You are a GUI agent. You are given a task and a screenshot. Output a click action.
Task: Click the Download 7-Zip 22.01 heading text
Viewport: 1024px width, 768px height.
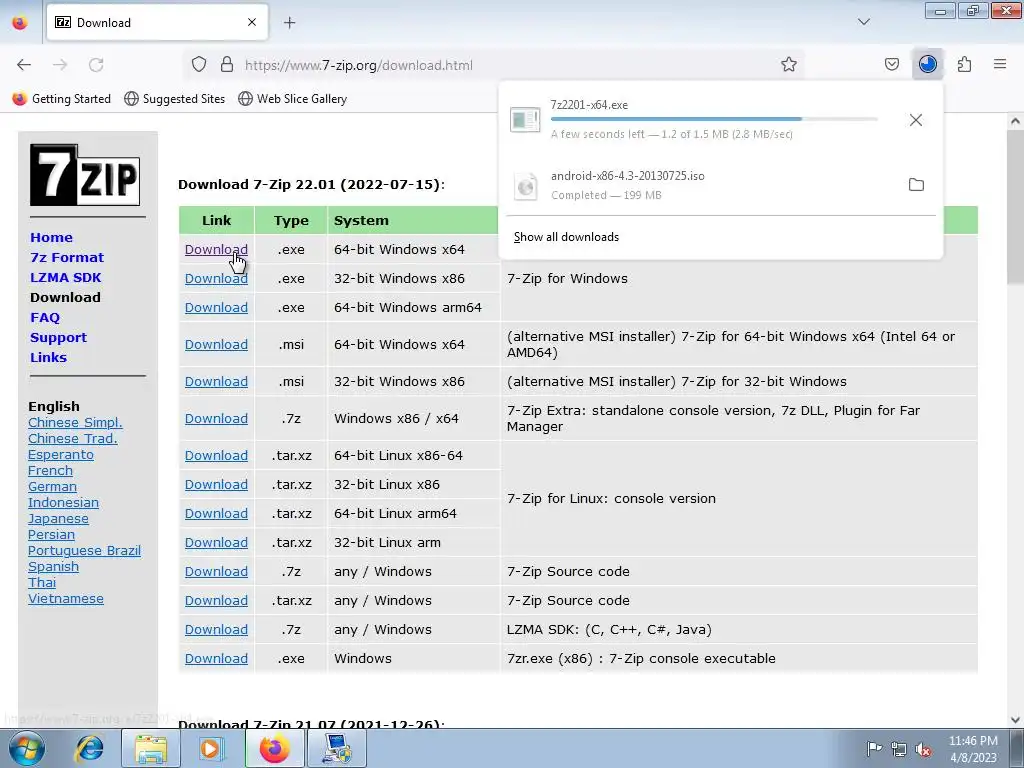pyautogui.click(x=311, y=185)
